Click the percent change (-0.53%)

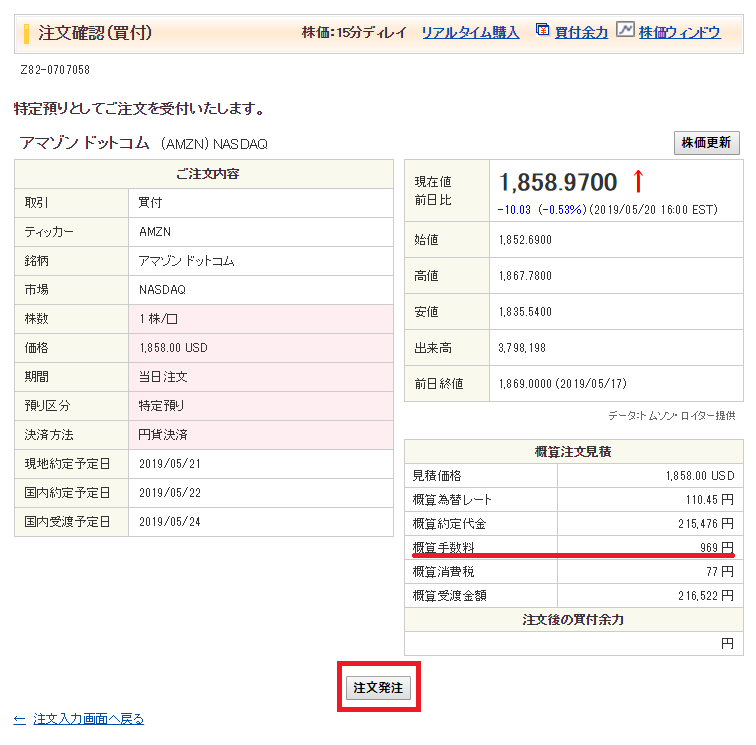[x=562, y=210]
